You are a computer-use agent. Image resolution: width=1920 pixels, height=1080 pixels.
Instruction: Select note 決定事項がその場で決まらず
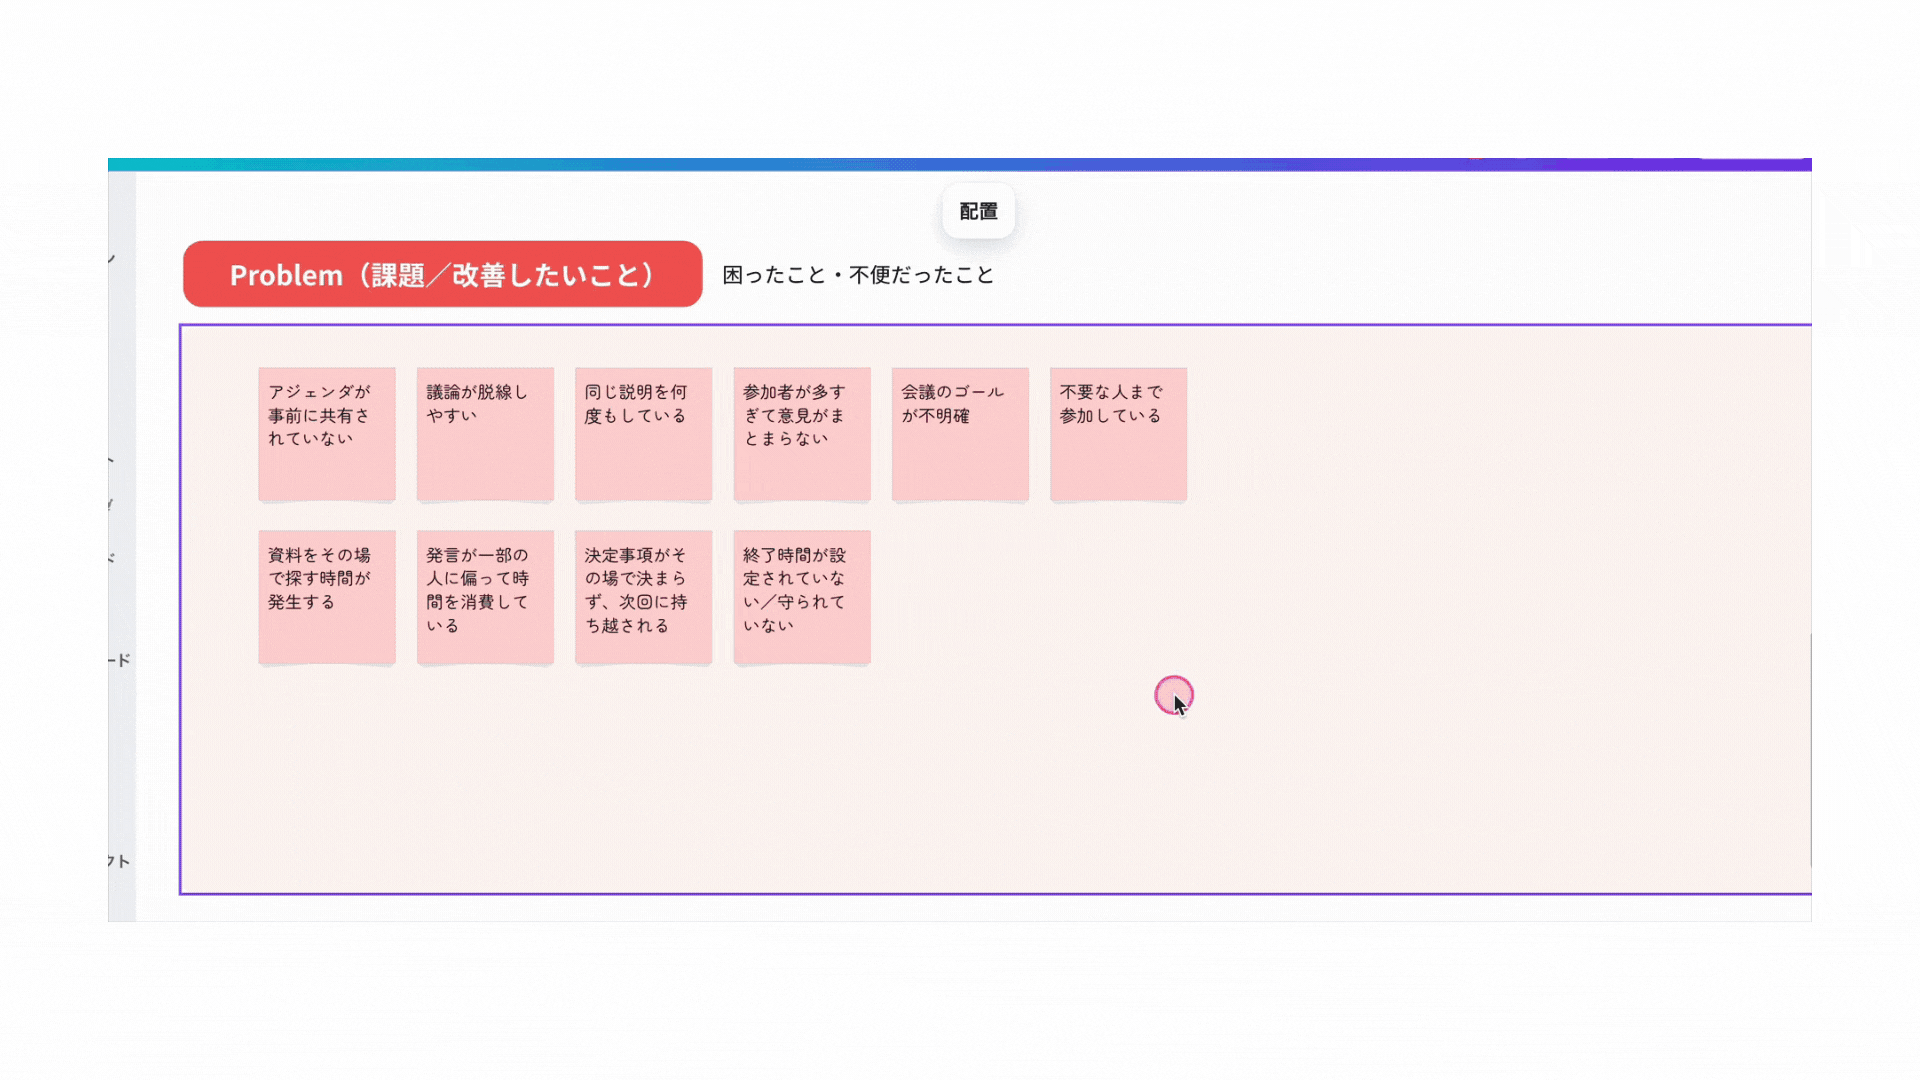pyautogui.click(x=643, y=597)
